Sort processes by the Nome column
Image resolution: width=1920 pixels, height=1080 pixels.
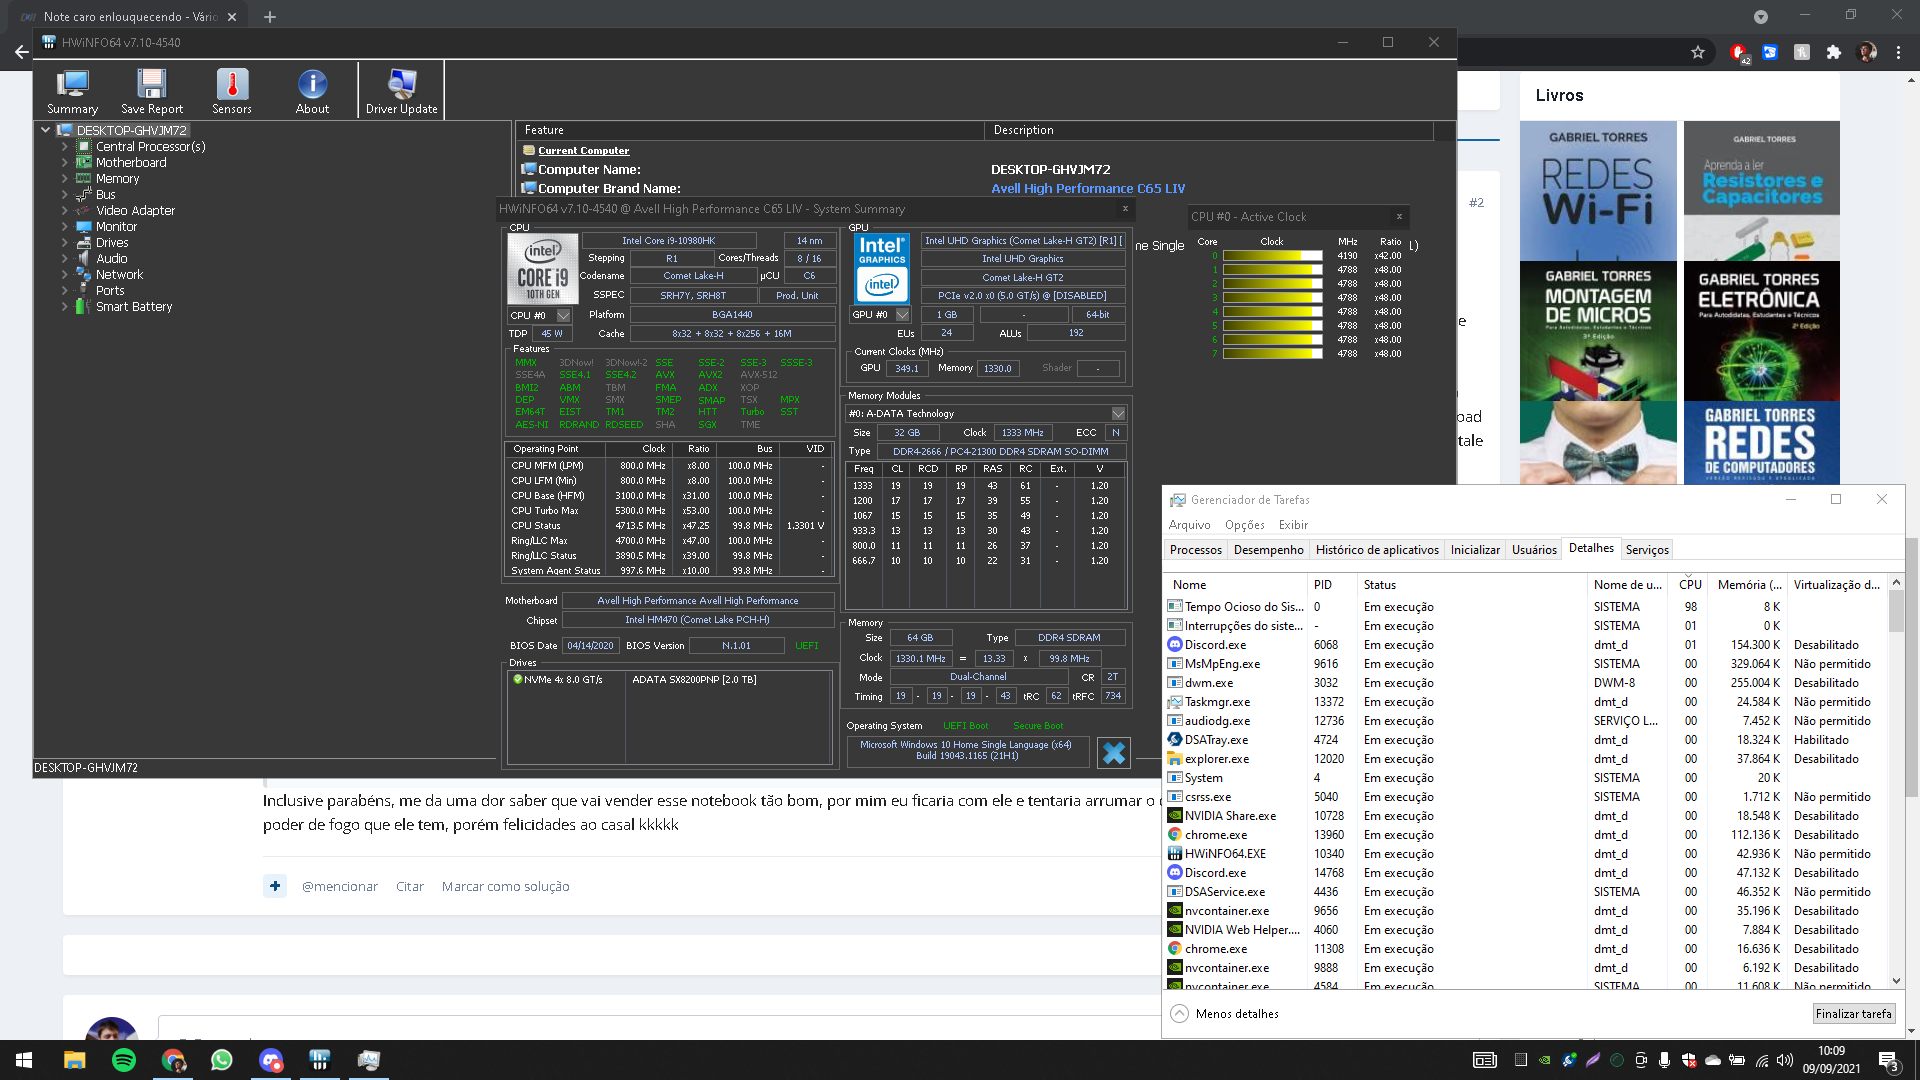click(1237, 584)
